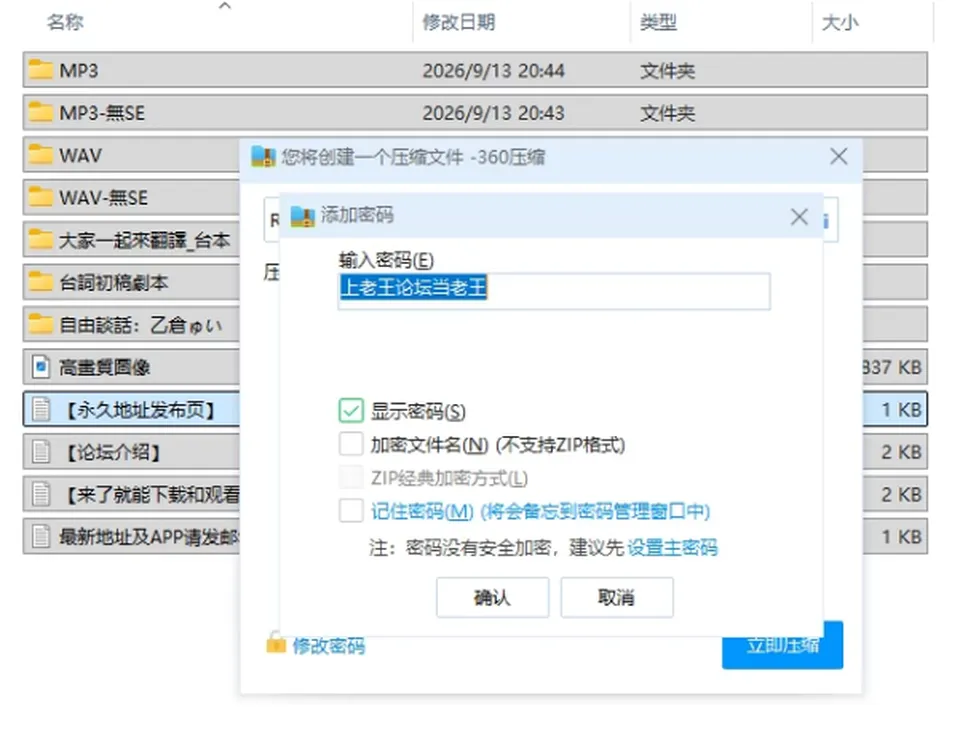
Task: Tick the 记住密码 checkbox
Action: 351,510
